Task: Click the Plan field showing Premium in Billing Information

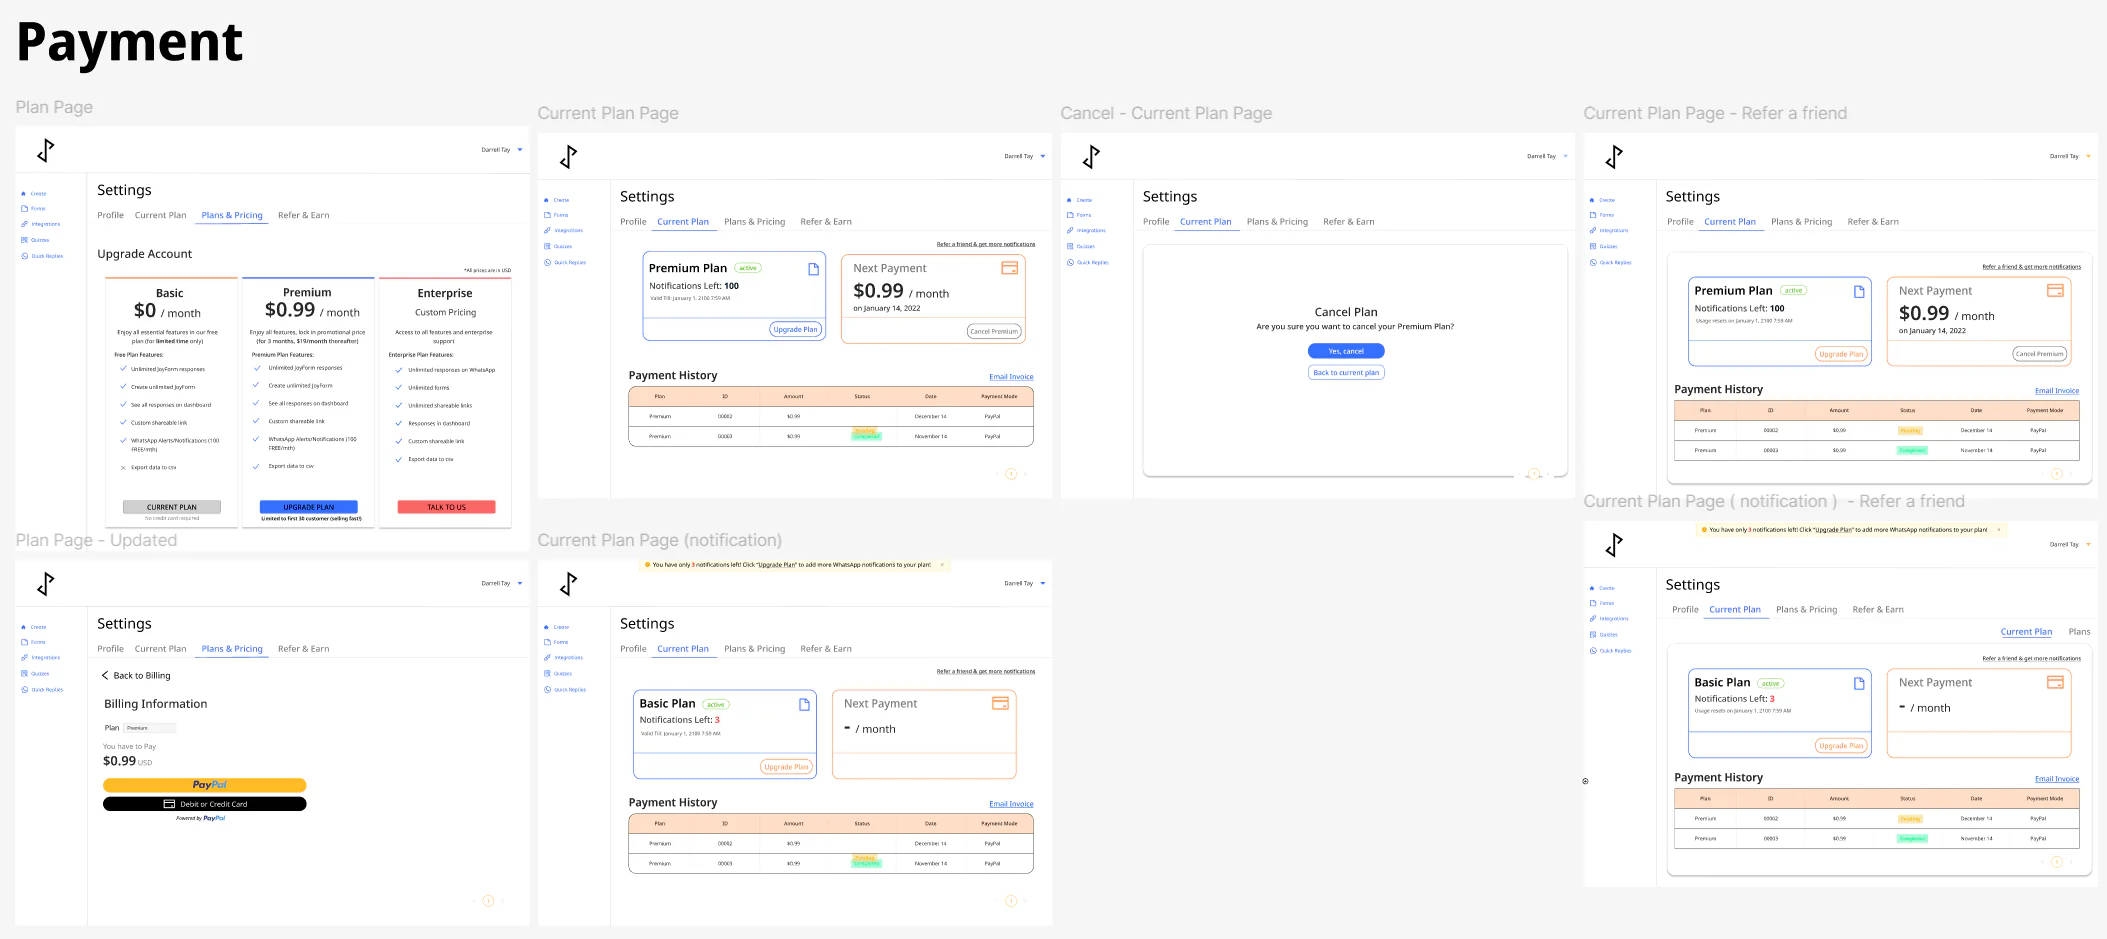Action: click(150, 728)
